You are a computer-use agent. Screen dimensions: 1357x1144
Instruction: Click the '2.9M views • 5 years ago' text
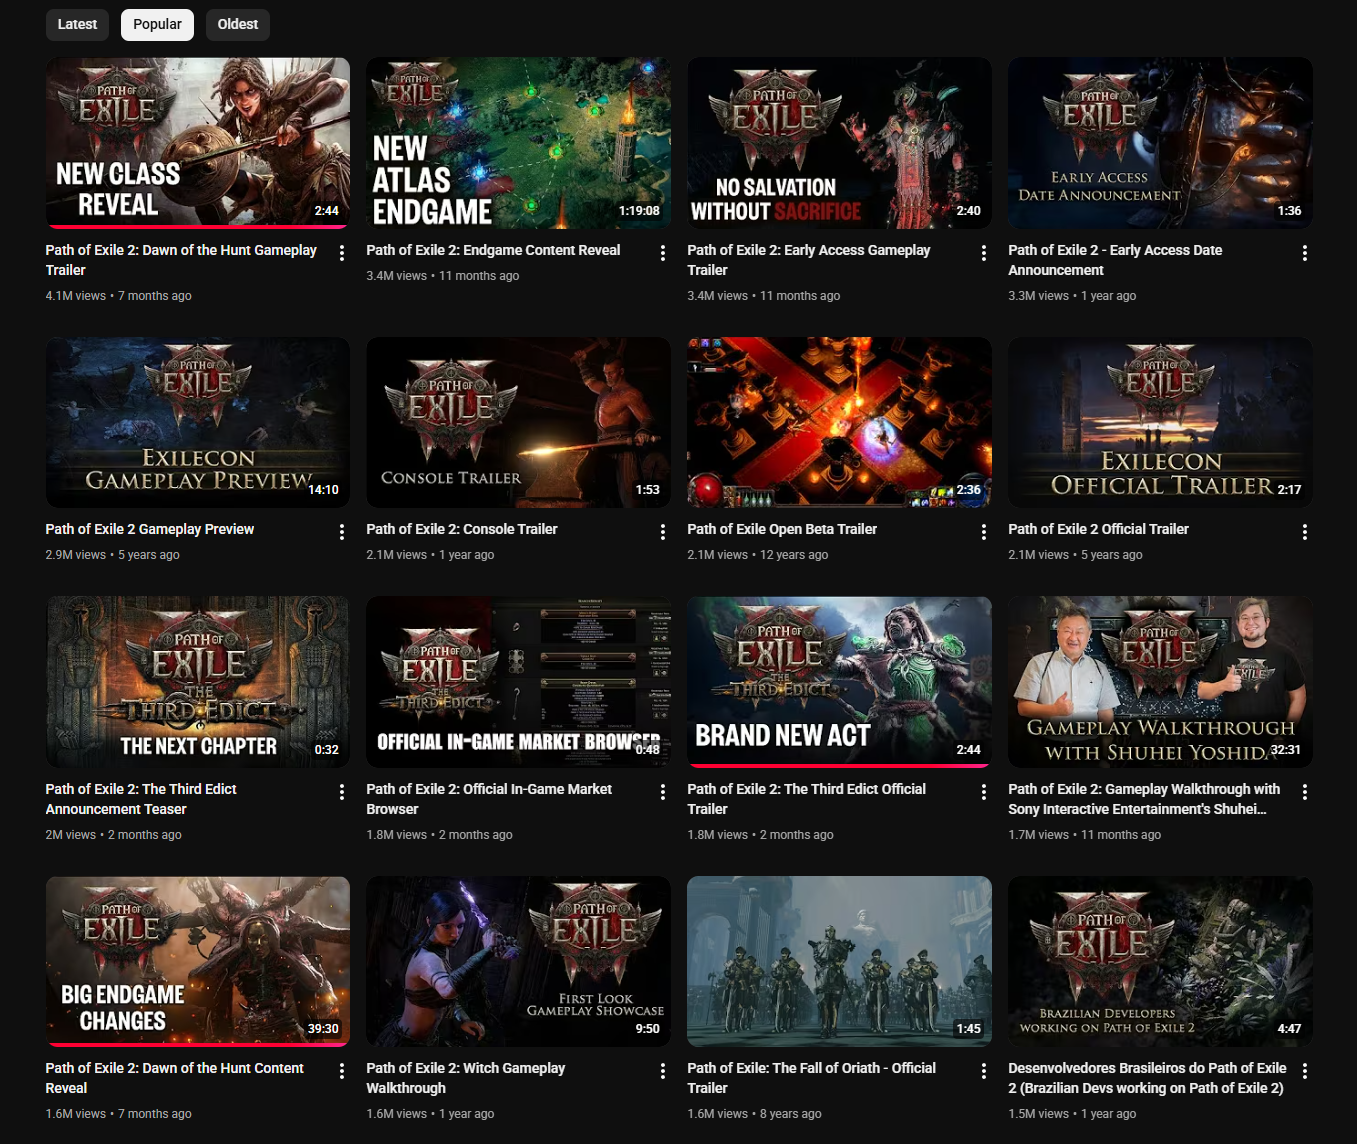tap(112, 555)
